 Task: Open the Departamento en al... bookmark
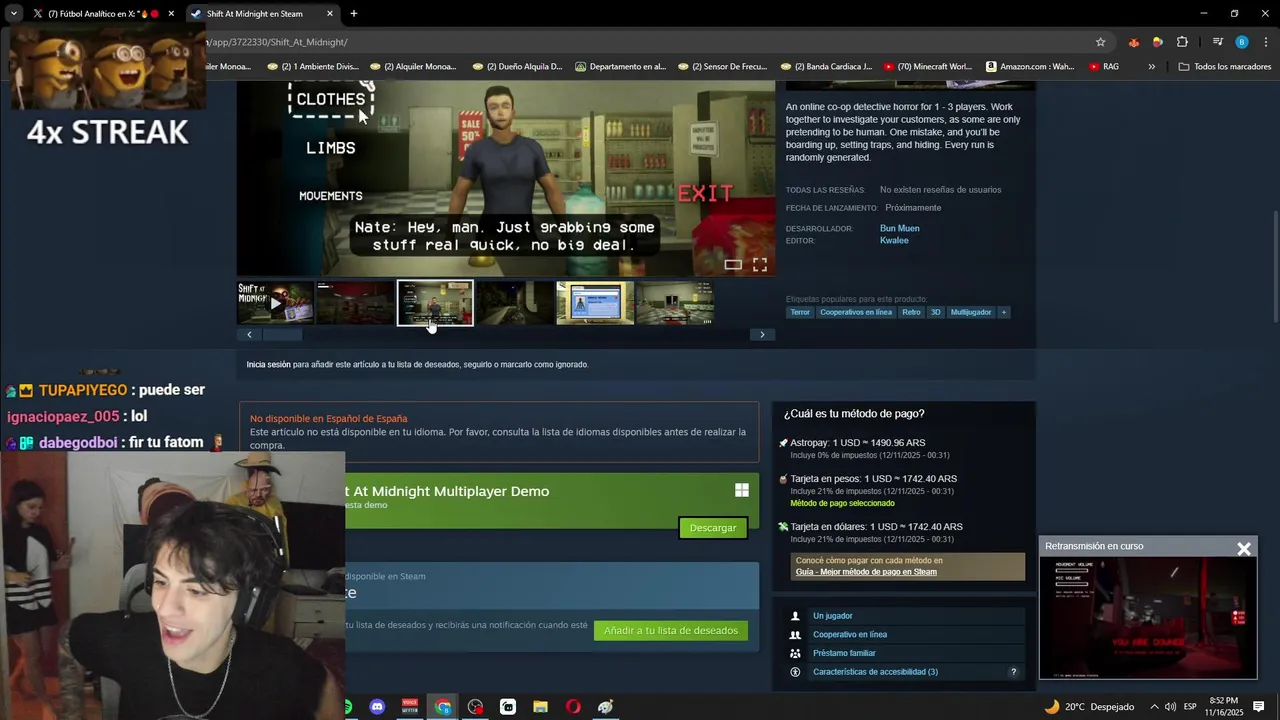point(620,67)
